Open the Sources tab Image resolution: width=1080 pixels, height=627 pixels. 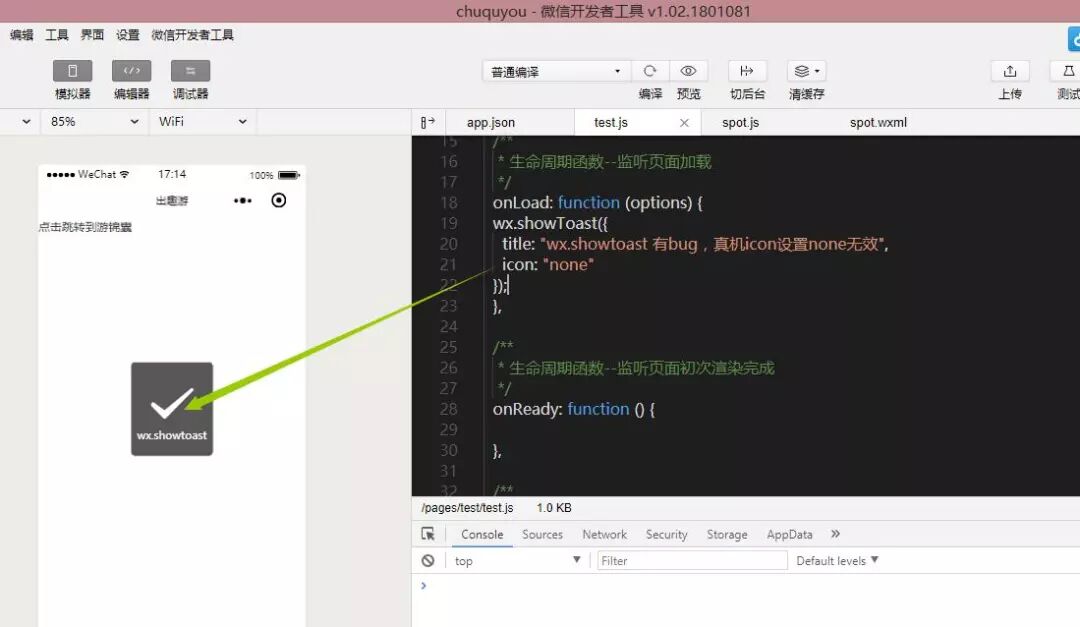542,534
